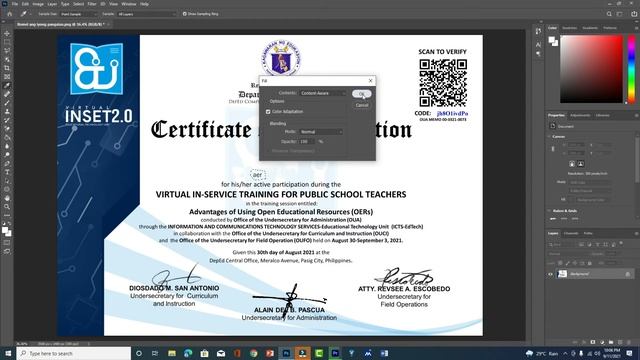Click the Windows search box
The image size is (640, 360).
74,353
